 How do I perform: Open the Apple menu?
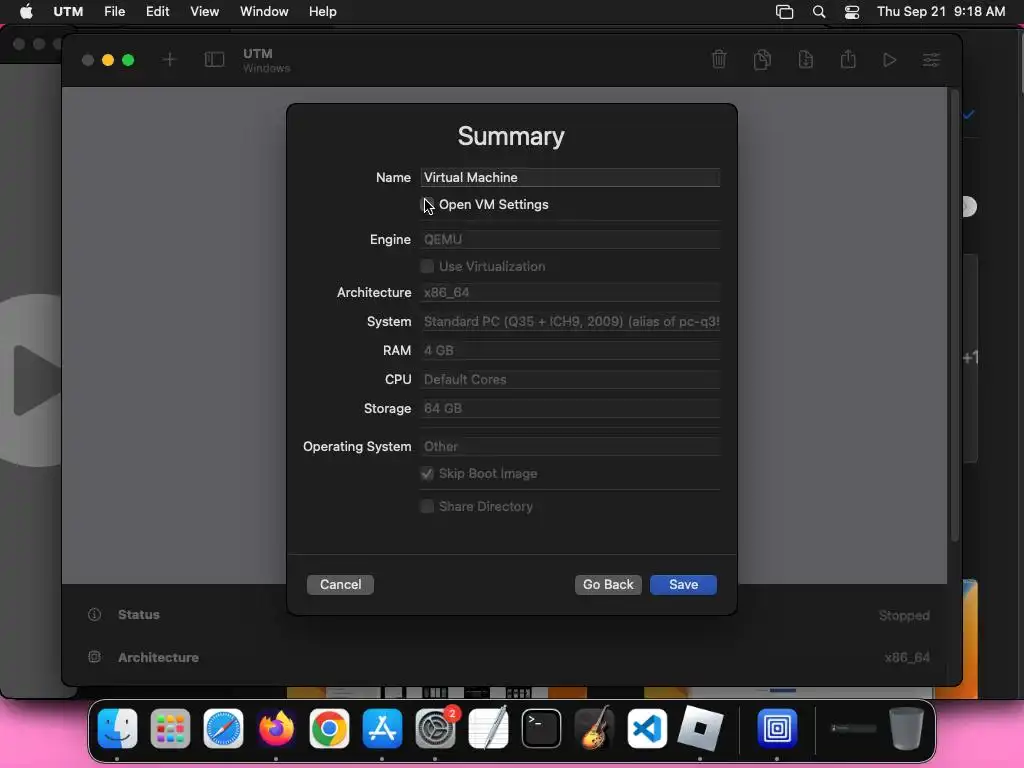tap(26, 12)
